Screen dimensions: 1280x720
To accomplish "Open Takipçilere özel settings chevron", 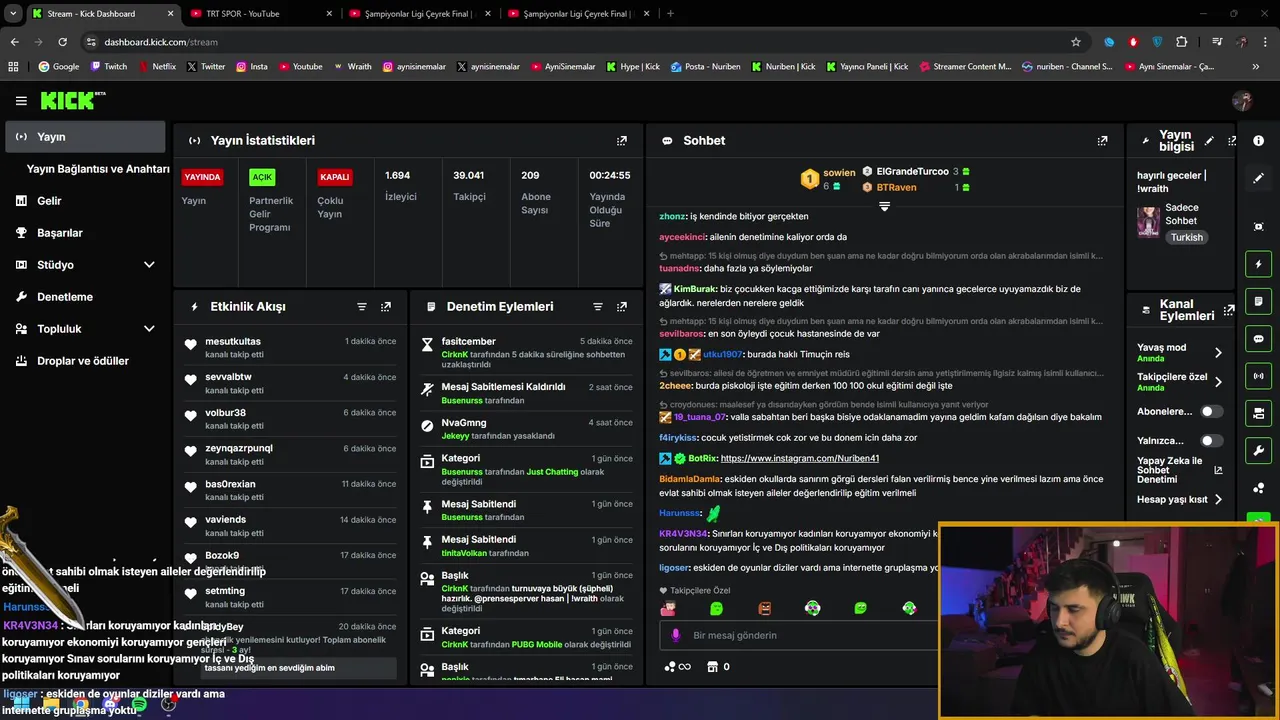I will [x=1218, y=382].
